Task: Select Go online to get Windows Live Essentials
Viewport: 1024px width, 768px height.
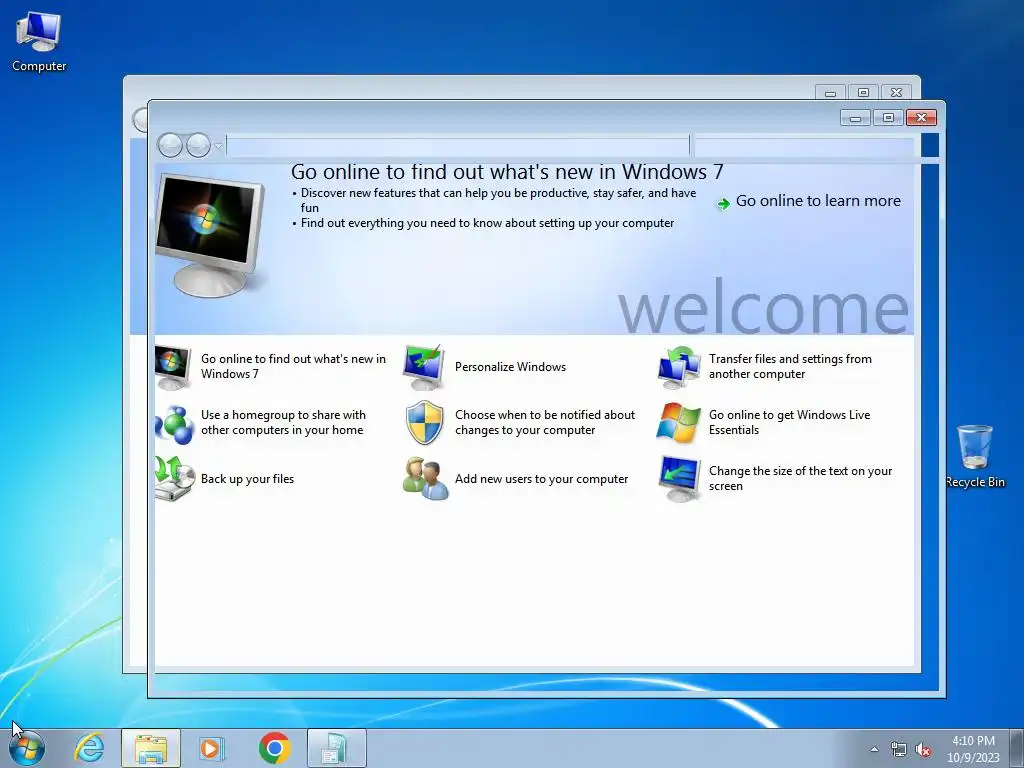Action: 790,423
